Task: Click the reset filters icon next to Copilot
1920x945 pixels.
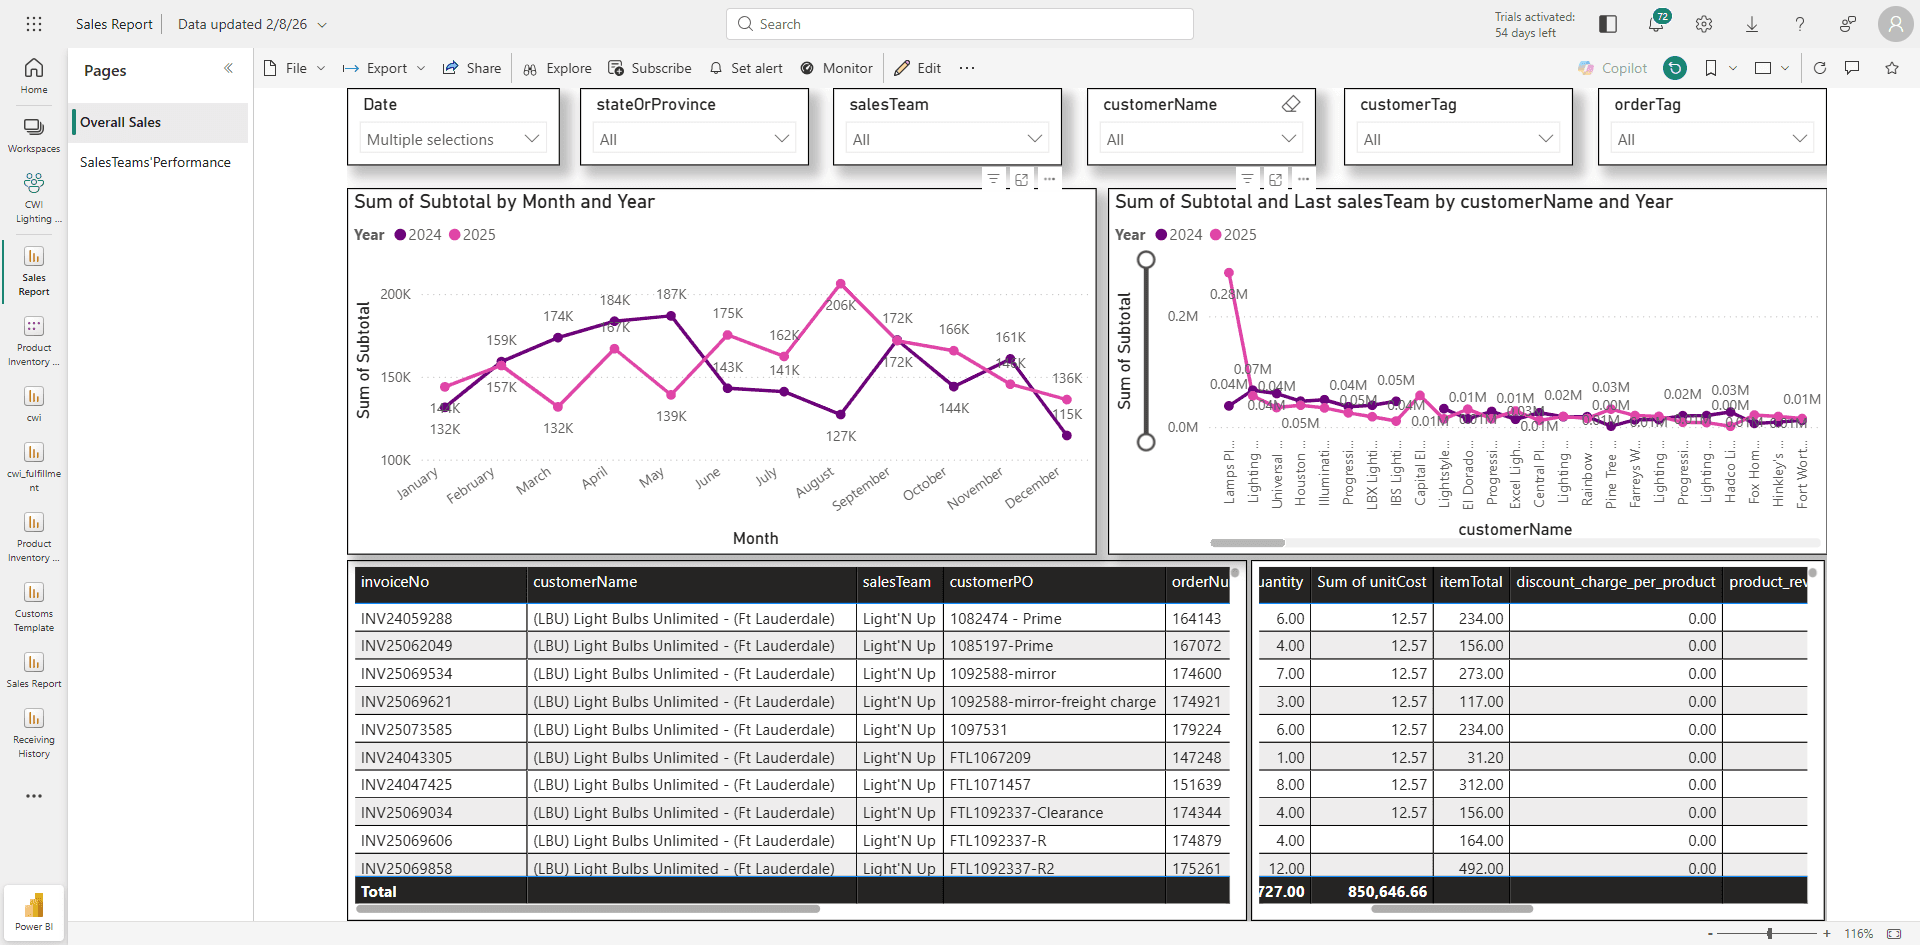Action: coord(1675,68)
